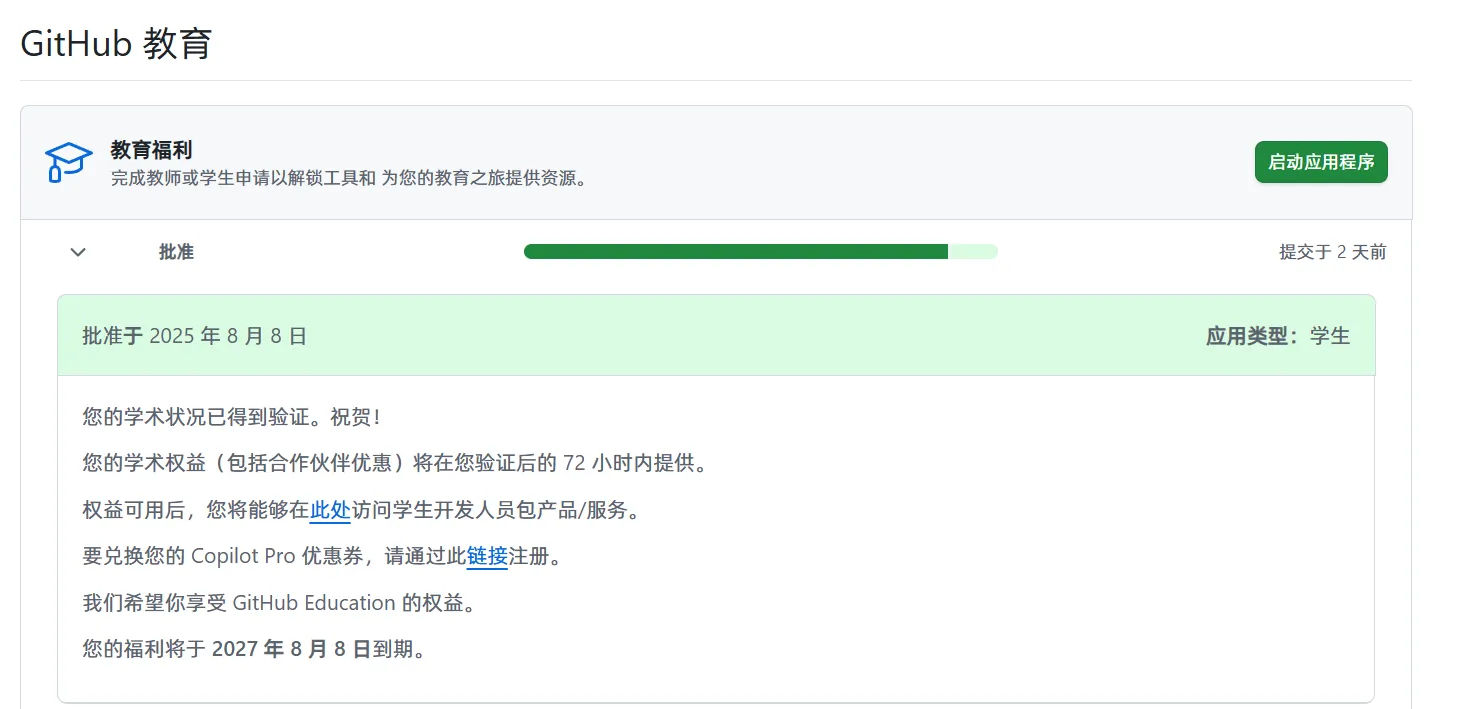Open the Copilot Pro 链接 registration link
Viewport: 1461px width, 709px height.
(487, 557)
